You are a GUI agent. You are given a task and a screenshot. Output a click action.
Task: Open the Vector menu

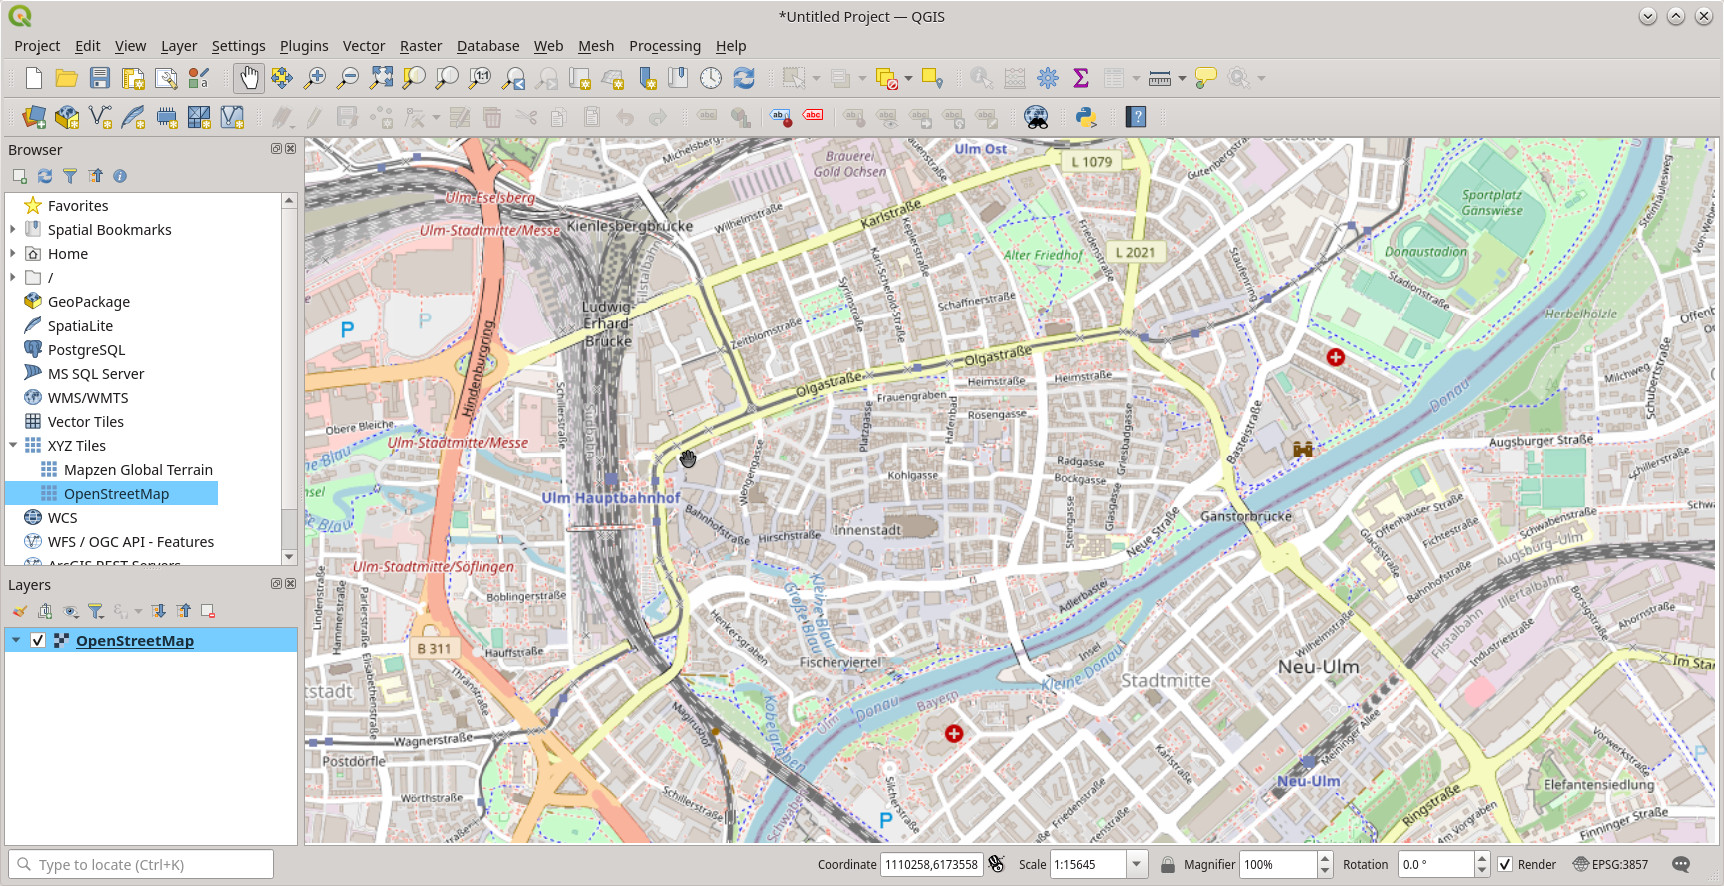(364, 46)
